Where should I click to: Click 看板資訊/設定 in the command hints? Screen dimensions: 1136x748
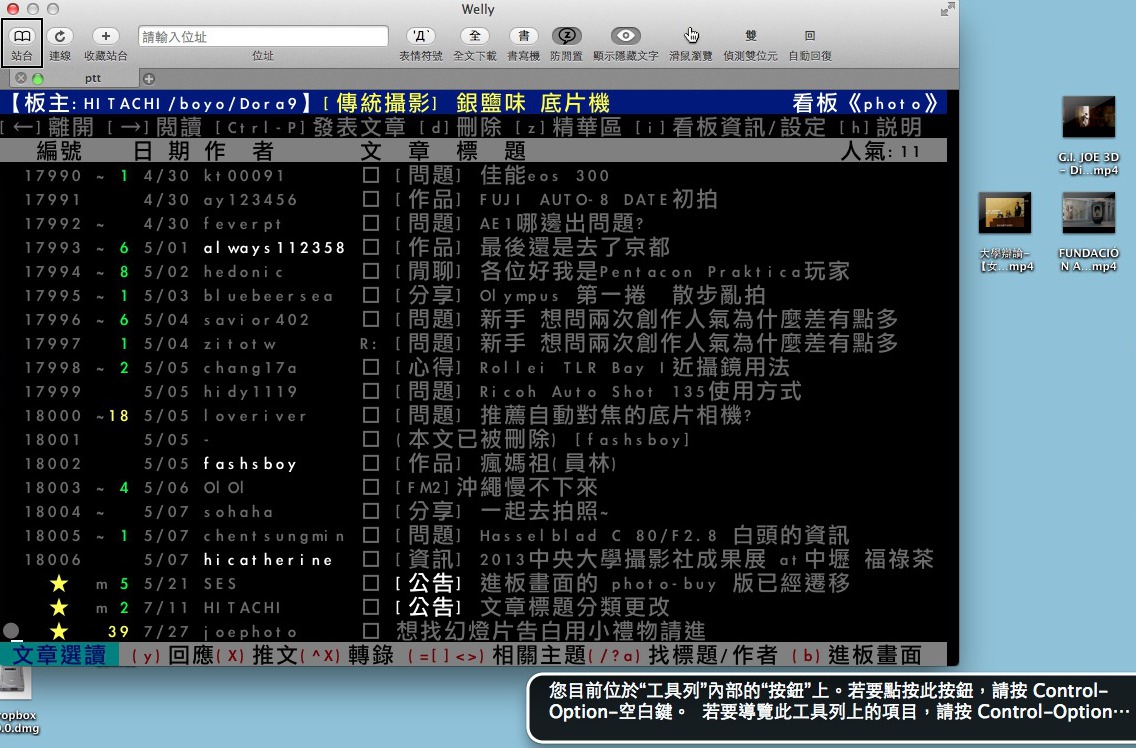pyautogui.click(x=749, y=127)
